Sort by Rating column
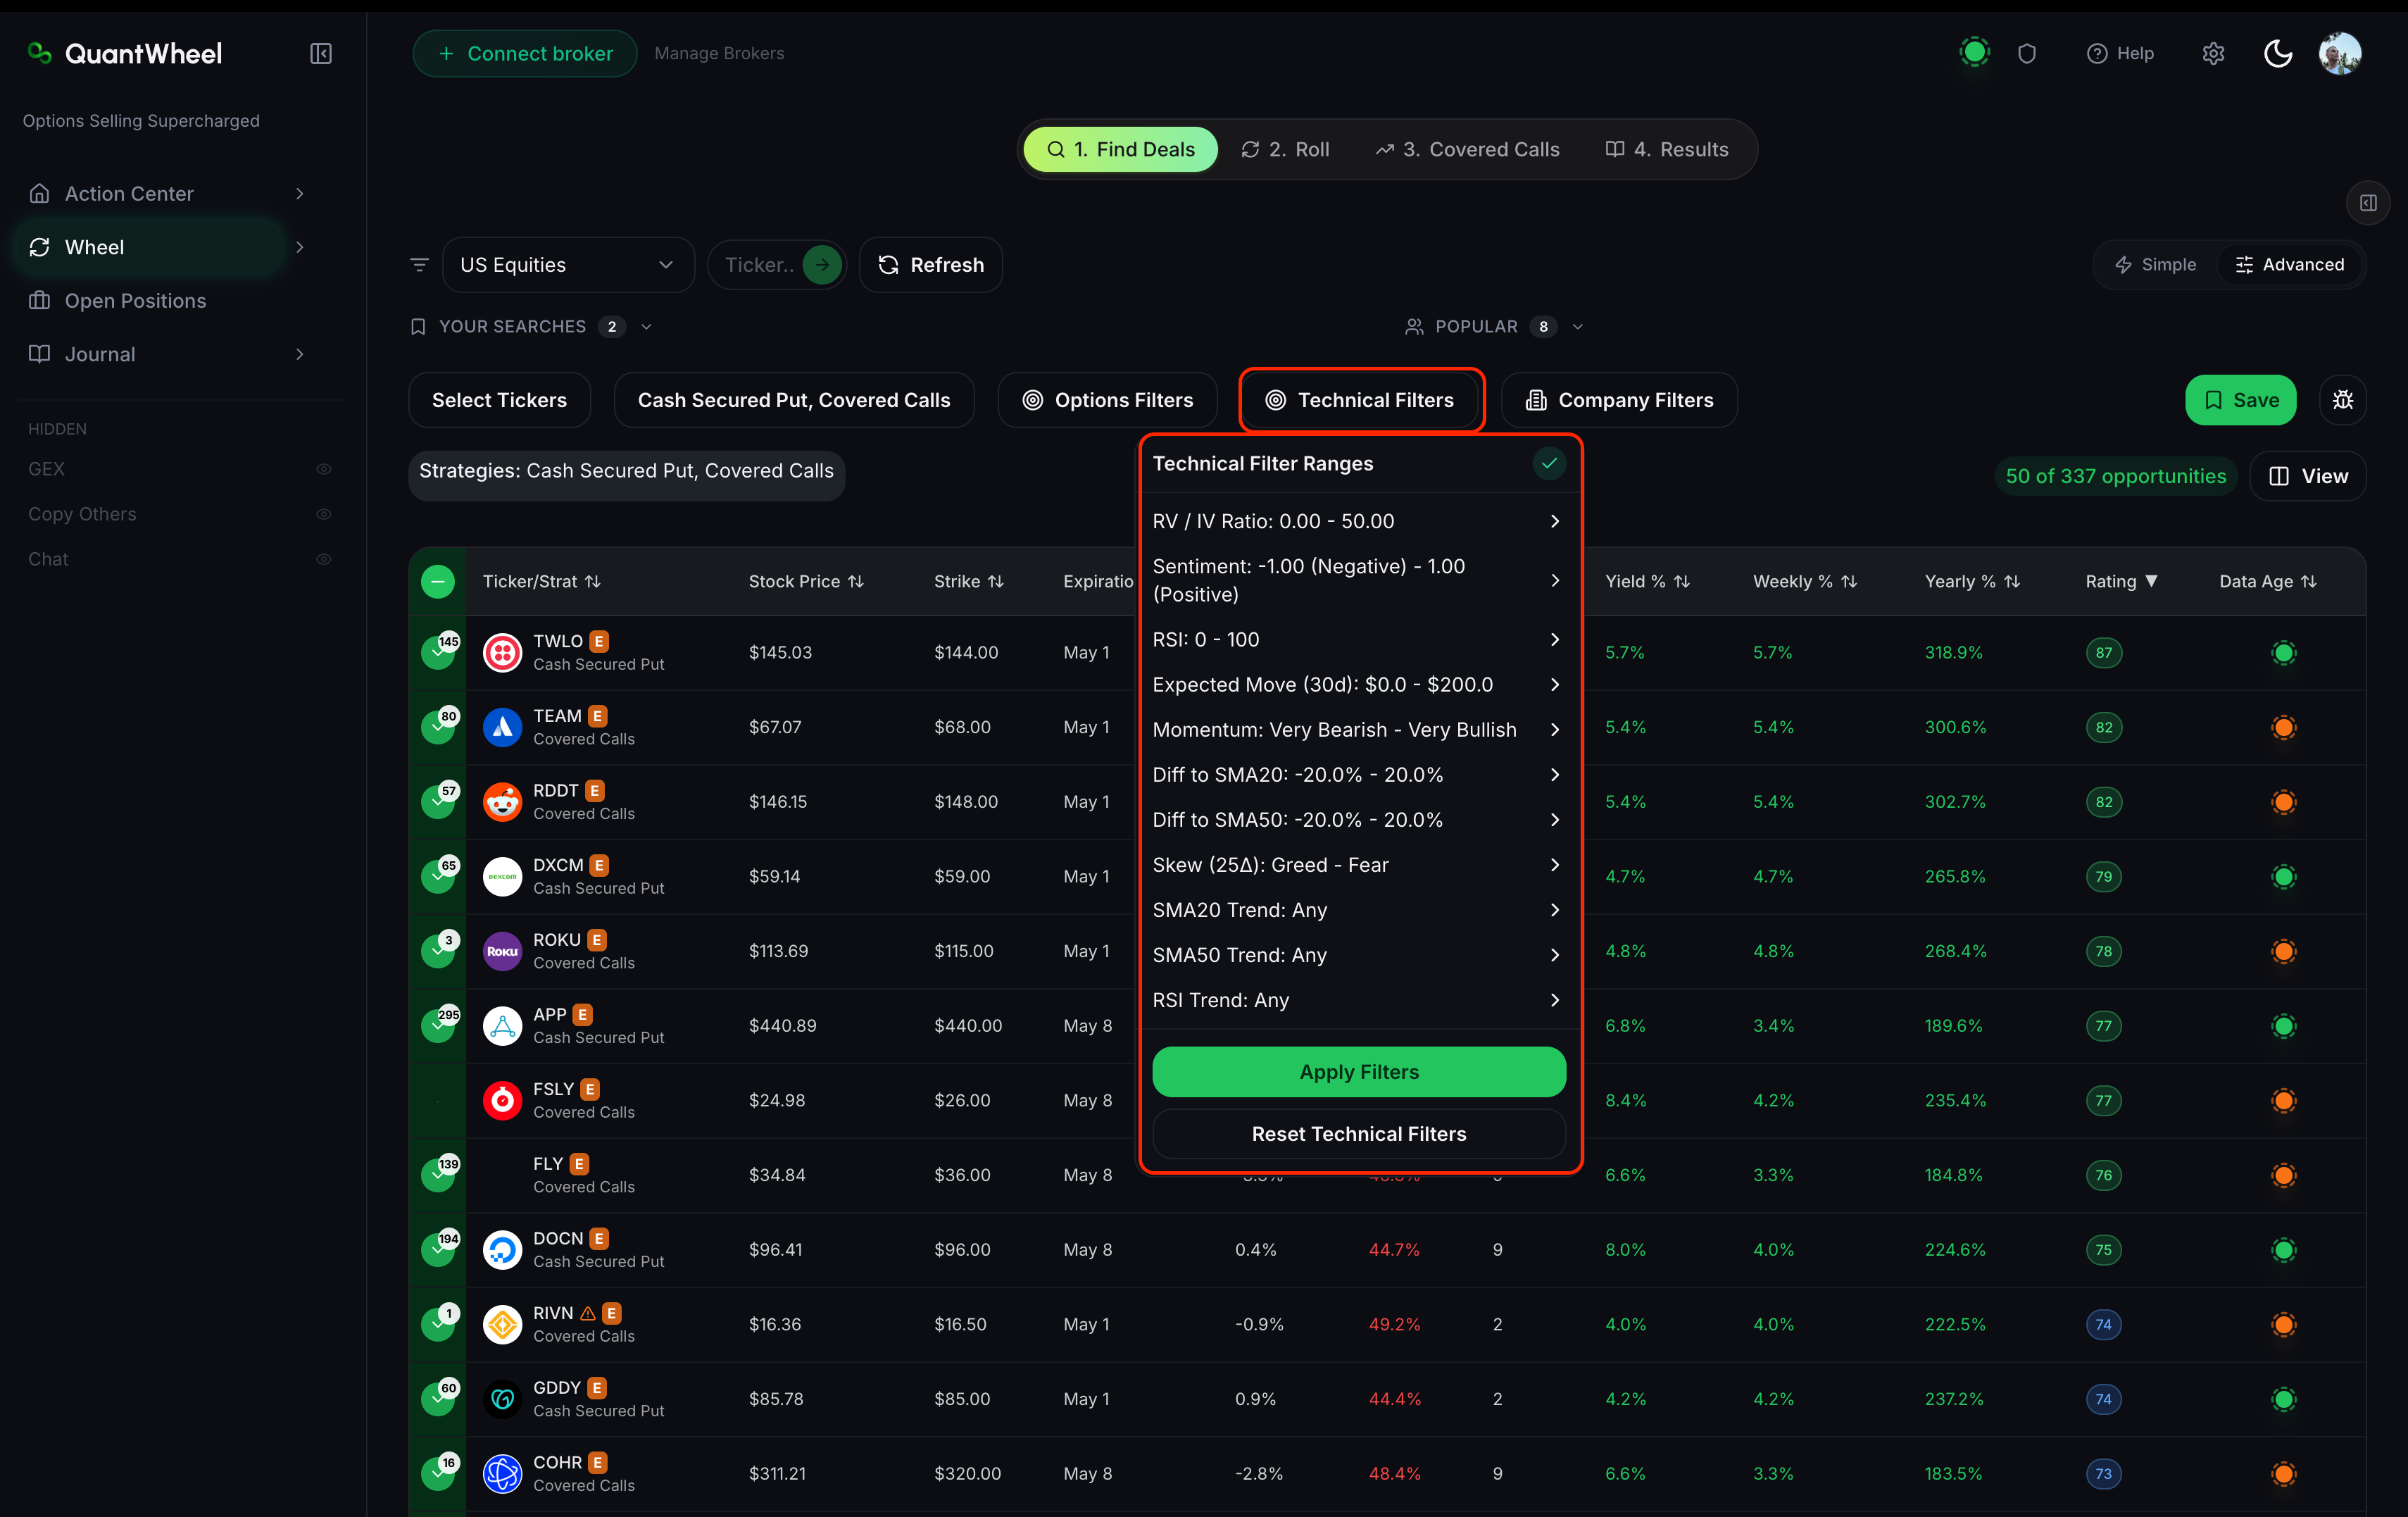This screenshot has height=1517, width=2408. 2121,582
